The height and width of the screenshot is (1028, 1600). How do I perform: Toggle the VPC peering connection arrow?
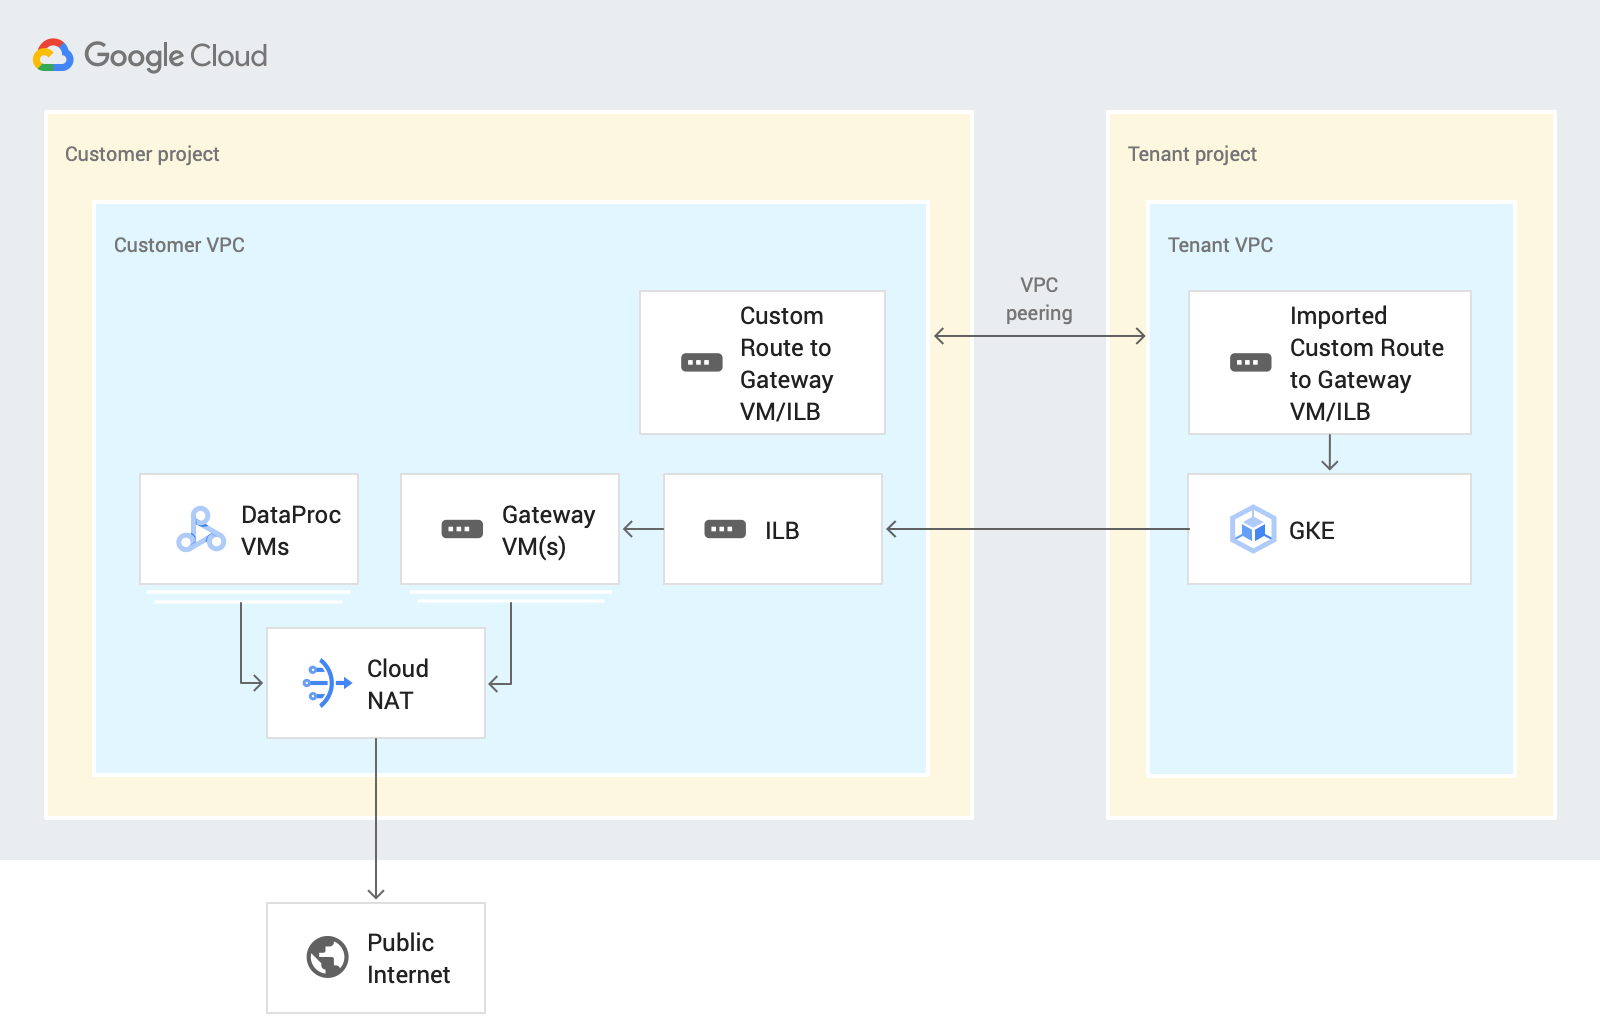1039,336
